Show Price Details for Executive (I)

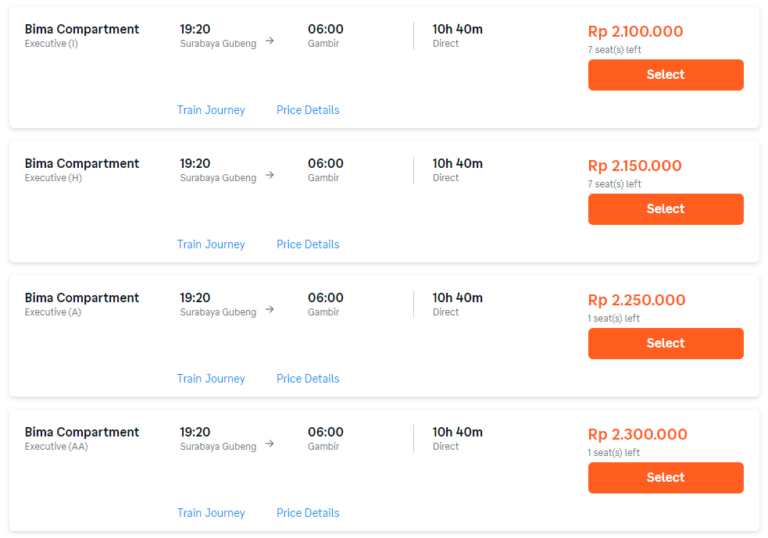coord(308,110)
